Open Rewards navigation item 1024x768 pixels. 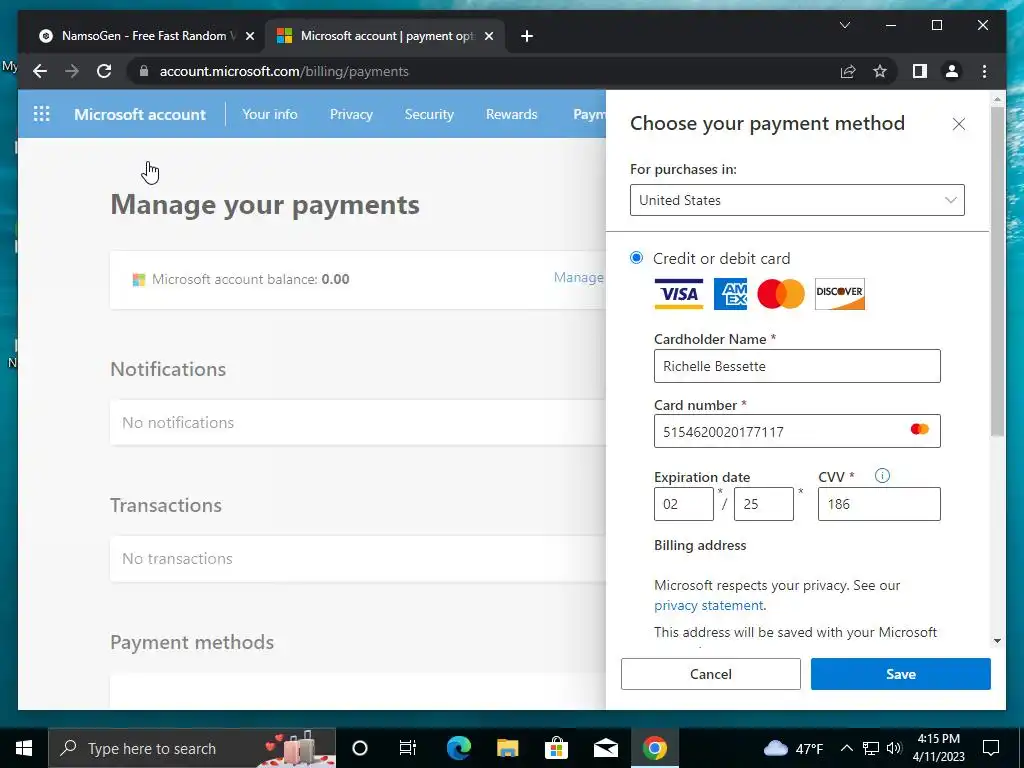[x=511, y=114]
